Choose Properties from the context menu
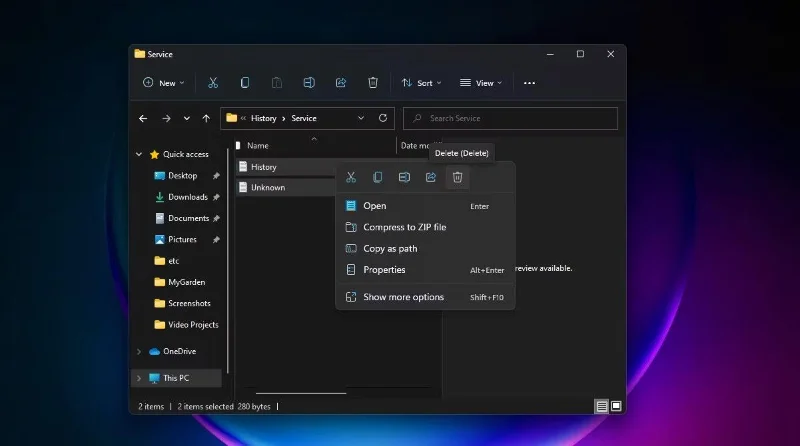The height and width of the screenshot is (446, 800). coord(426,270)
